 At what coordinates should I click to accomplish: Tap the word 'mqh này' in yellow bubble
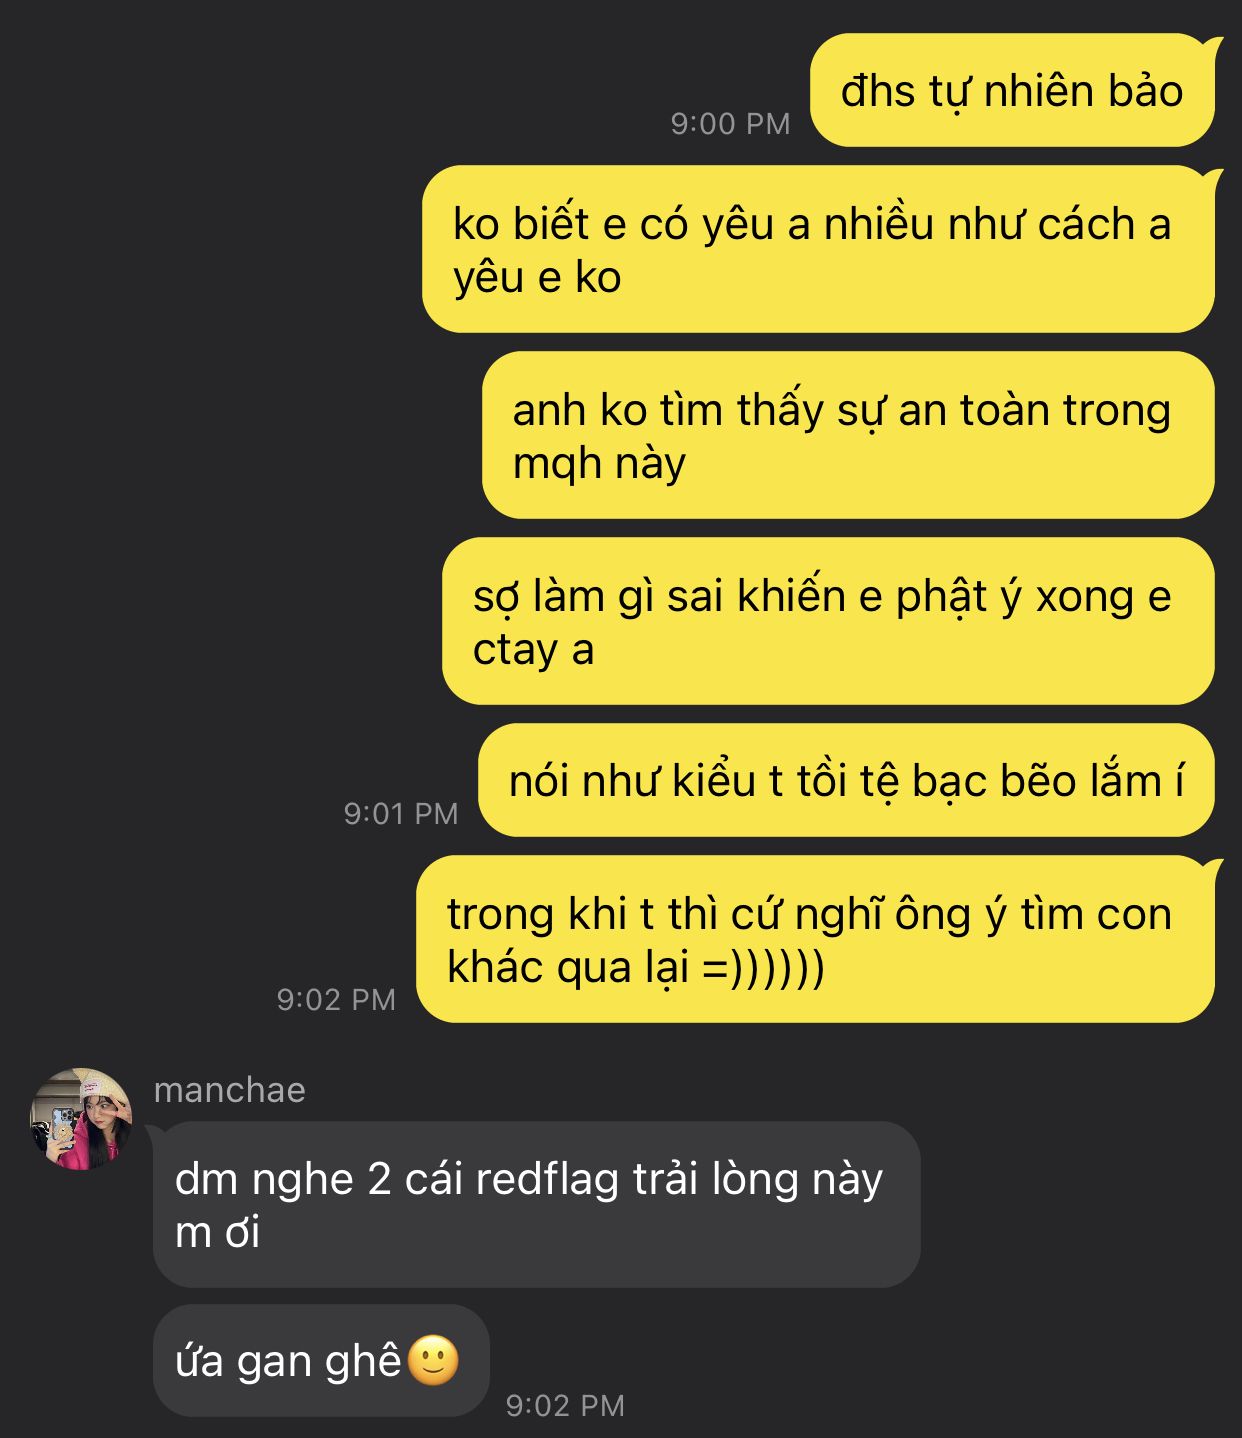[599, 464]
